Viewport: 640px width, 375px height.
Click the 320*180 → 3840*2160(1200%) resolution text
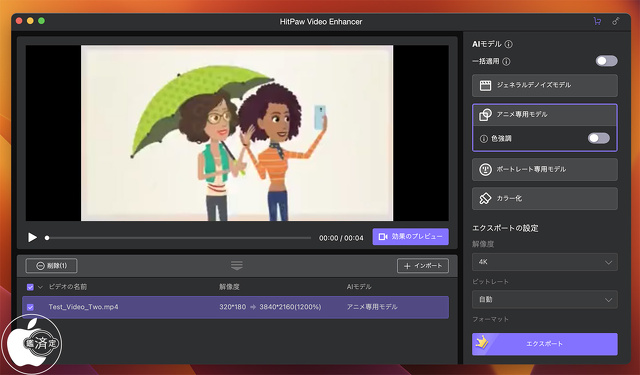(x=270, y=307)
